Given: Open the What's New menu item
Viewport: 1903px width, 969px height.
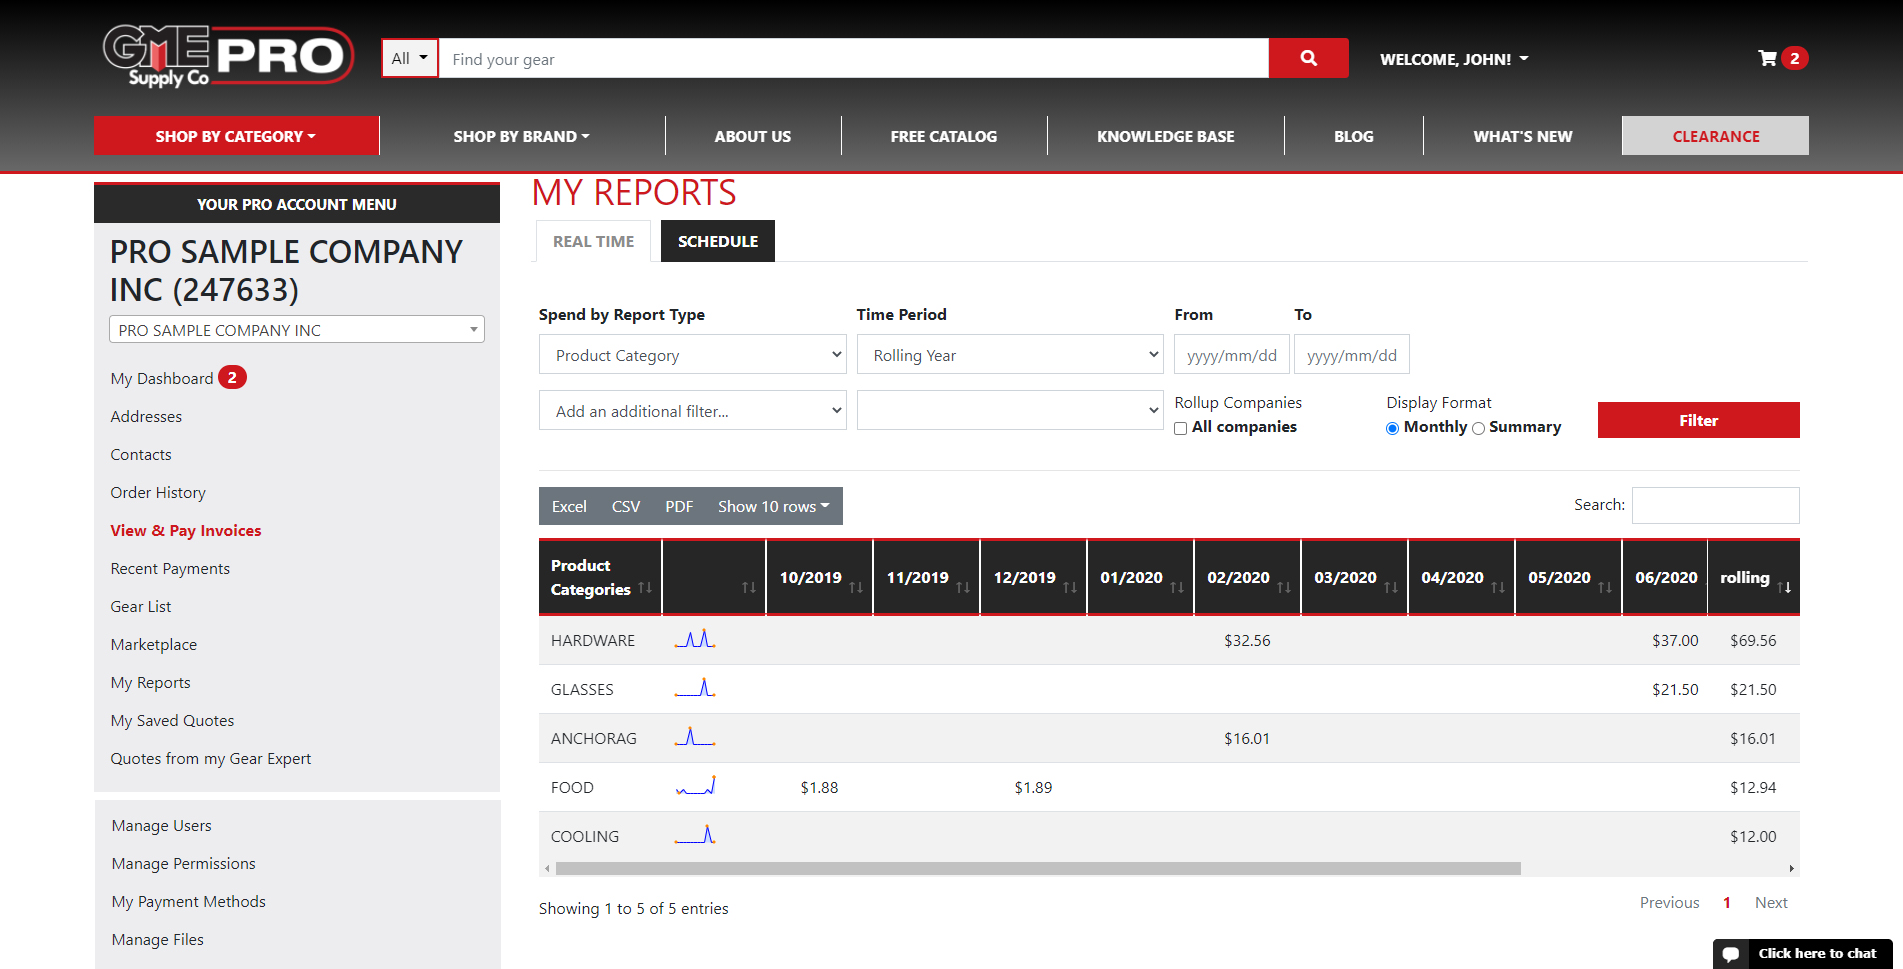Looking at the screenshot, I should pos(1522,136).
